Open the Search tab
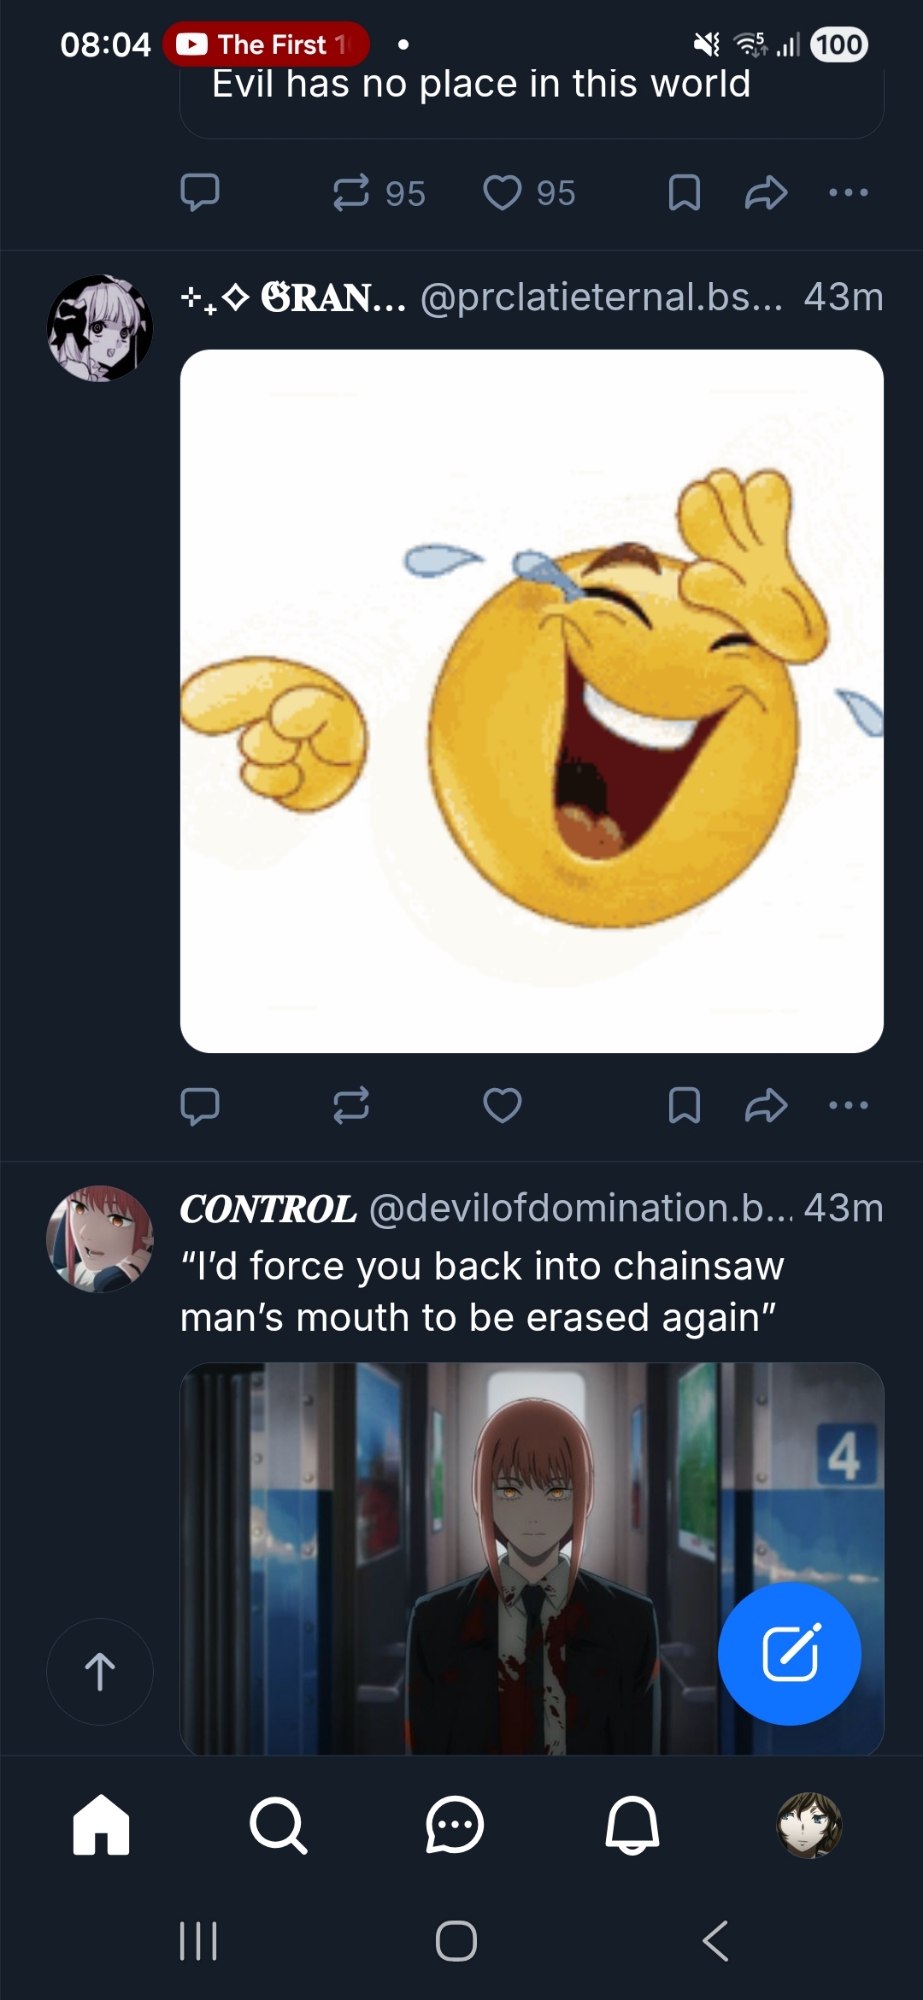 point(278,1825)
